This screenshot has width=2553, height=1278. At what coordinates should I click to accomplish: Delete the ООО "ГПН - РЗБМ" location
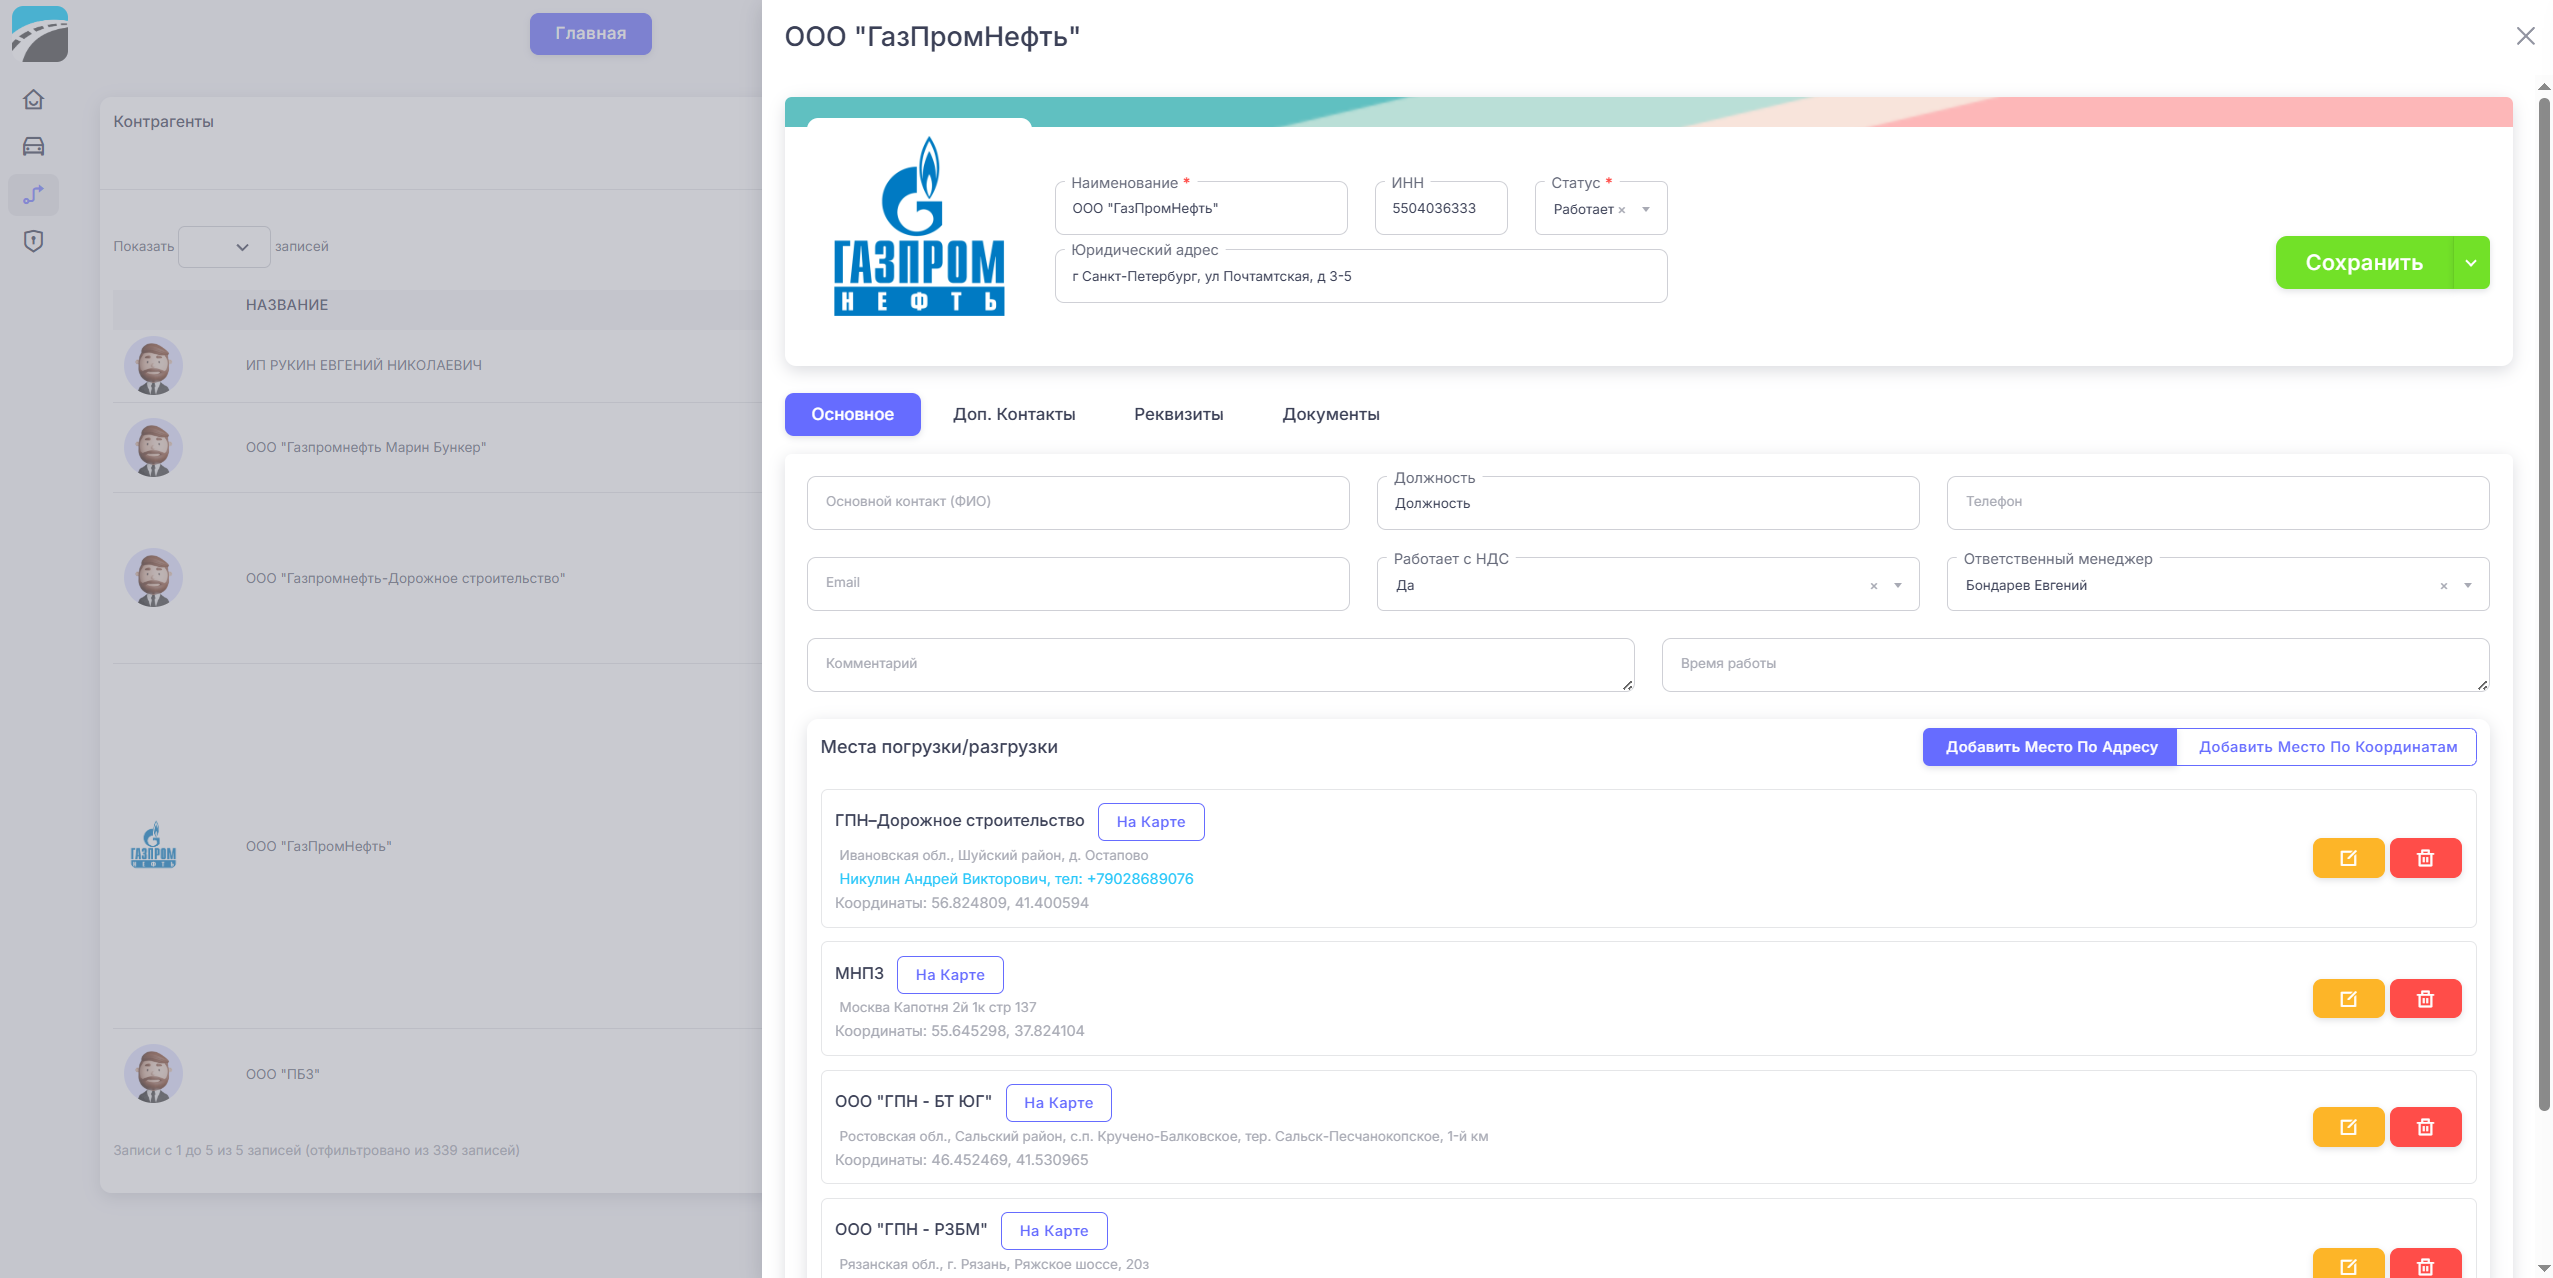2425,1264
